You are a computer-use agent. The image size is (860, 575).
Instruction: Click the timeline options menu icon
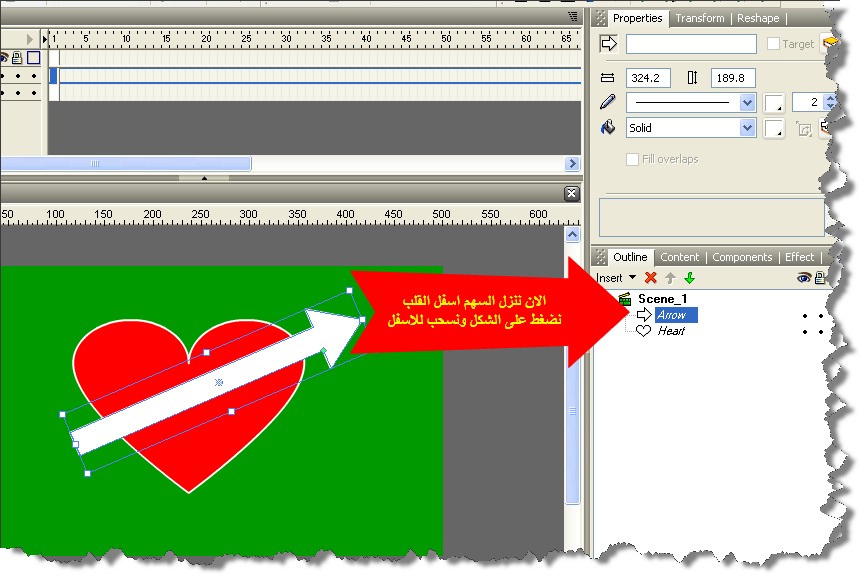click(x=573, y=17)
